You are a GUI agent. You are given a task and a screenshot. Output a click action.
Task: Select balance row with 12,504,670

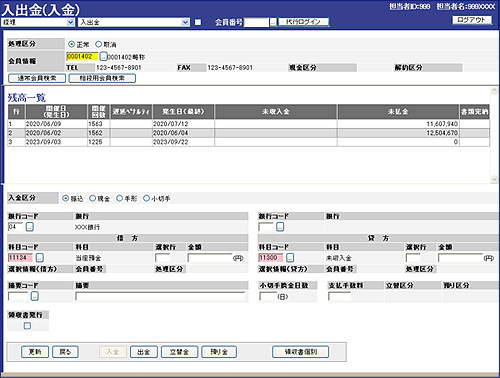pos(249,133)
